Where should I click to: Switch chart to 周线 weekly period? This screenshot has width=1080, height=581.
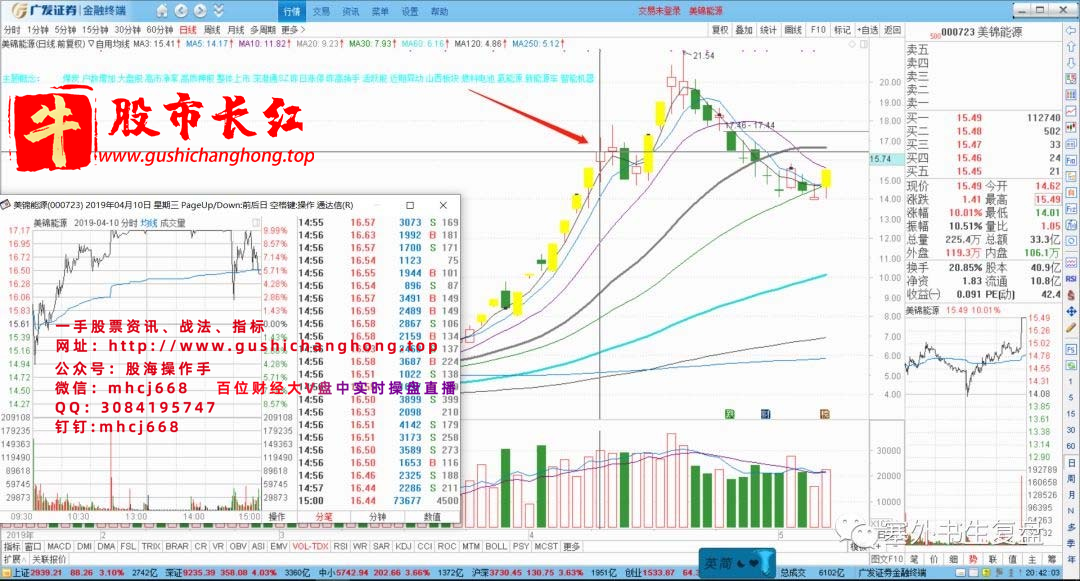tap(212, 30)
